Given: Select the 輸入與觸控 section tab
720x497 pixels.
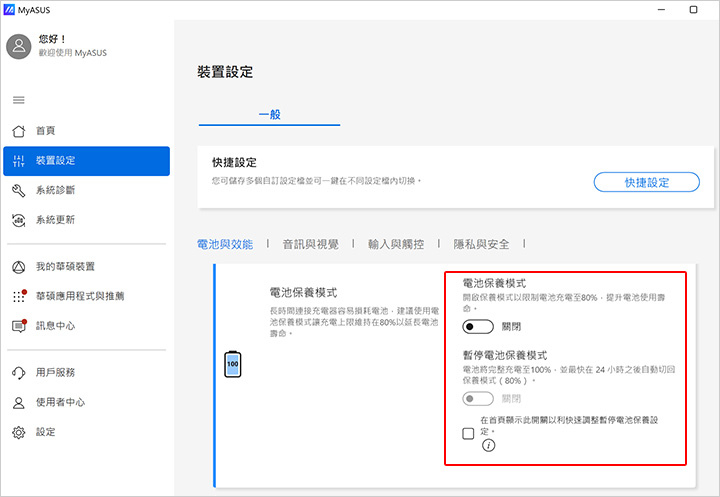Looking at the screenshot, I should pos(396,244).
